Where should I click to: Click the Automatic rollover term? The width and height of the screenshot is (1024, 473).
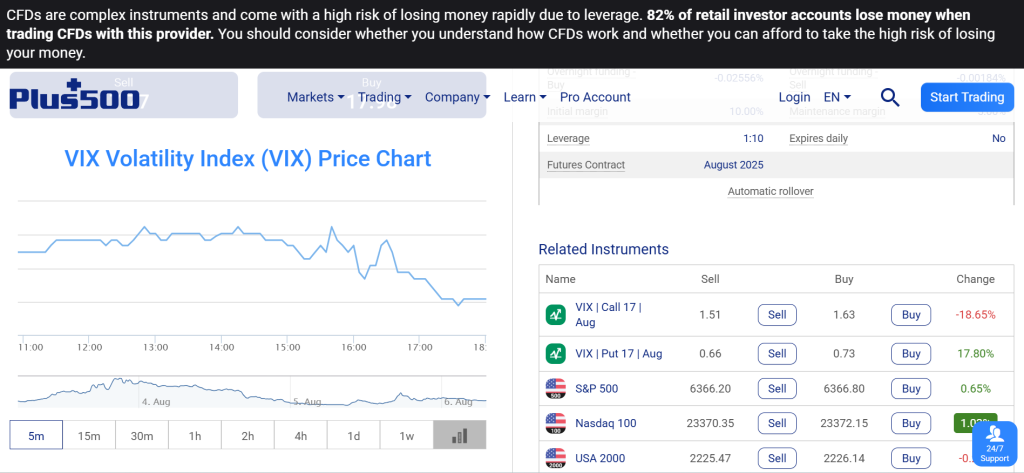(x=771, y=191)
